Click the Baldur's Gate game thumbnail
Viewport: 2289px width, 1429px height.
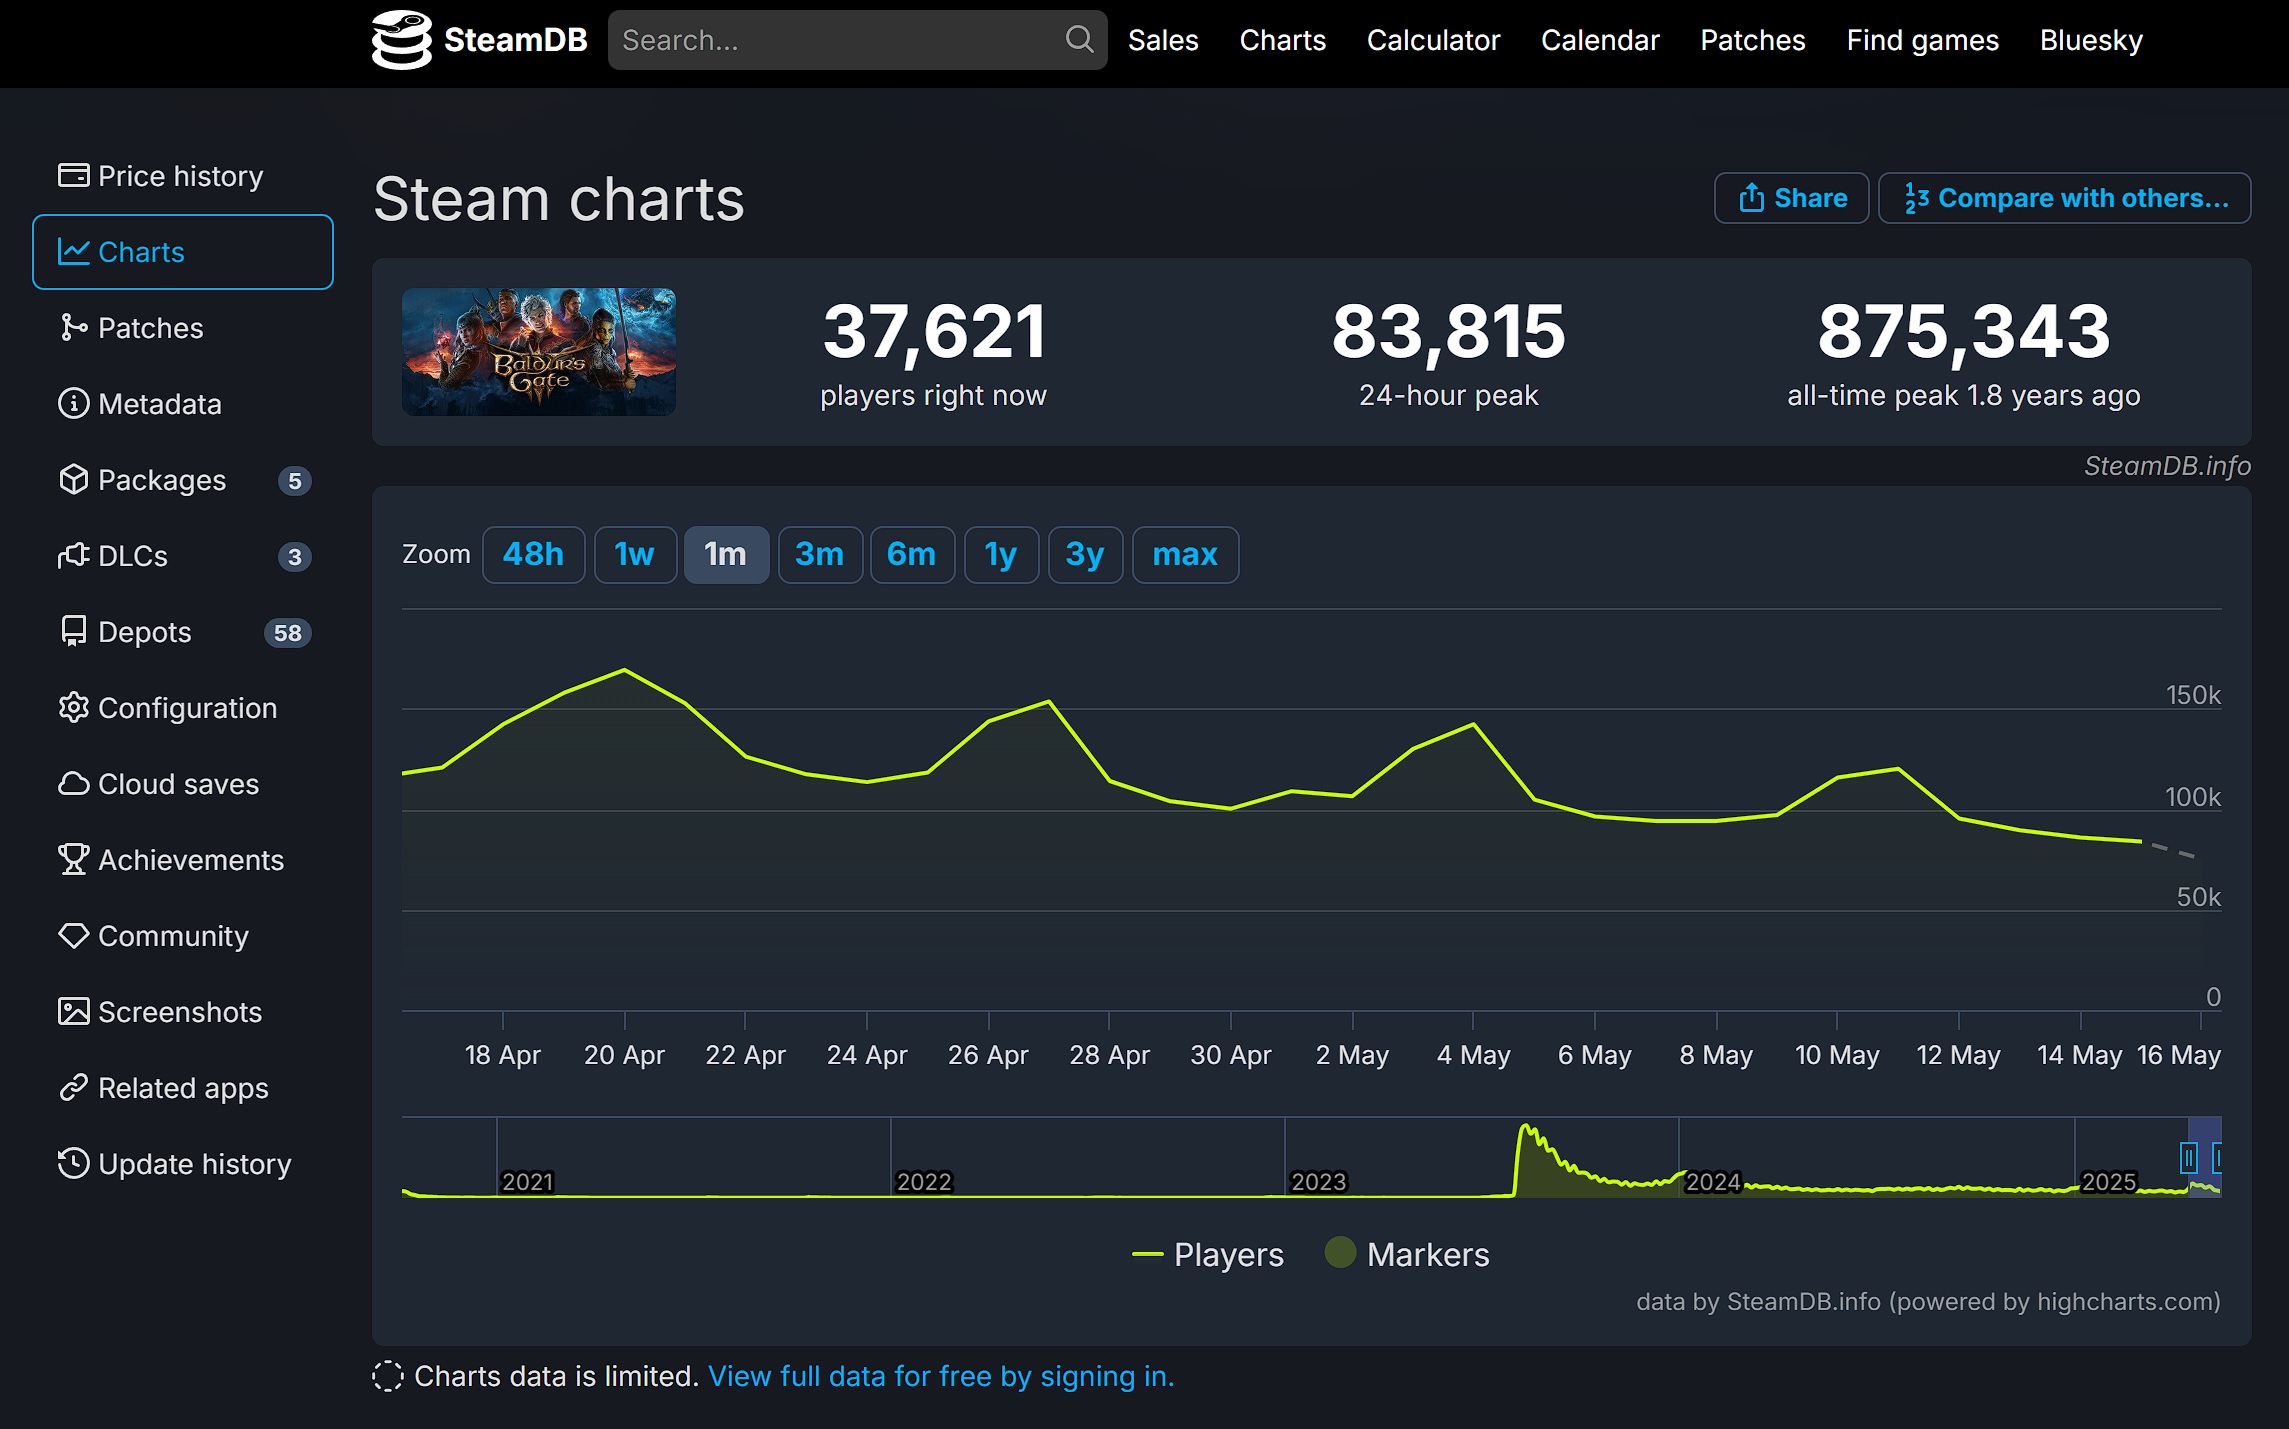[538, 352]
